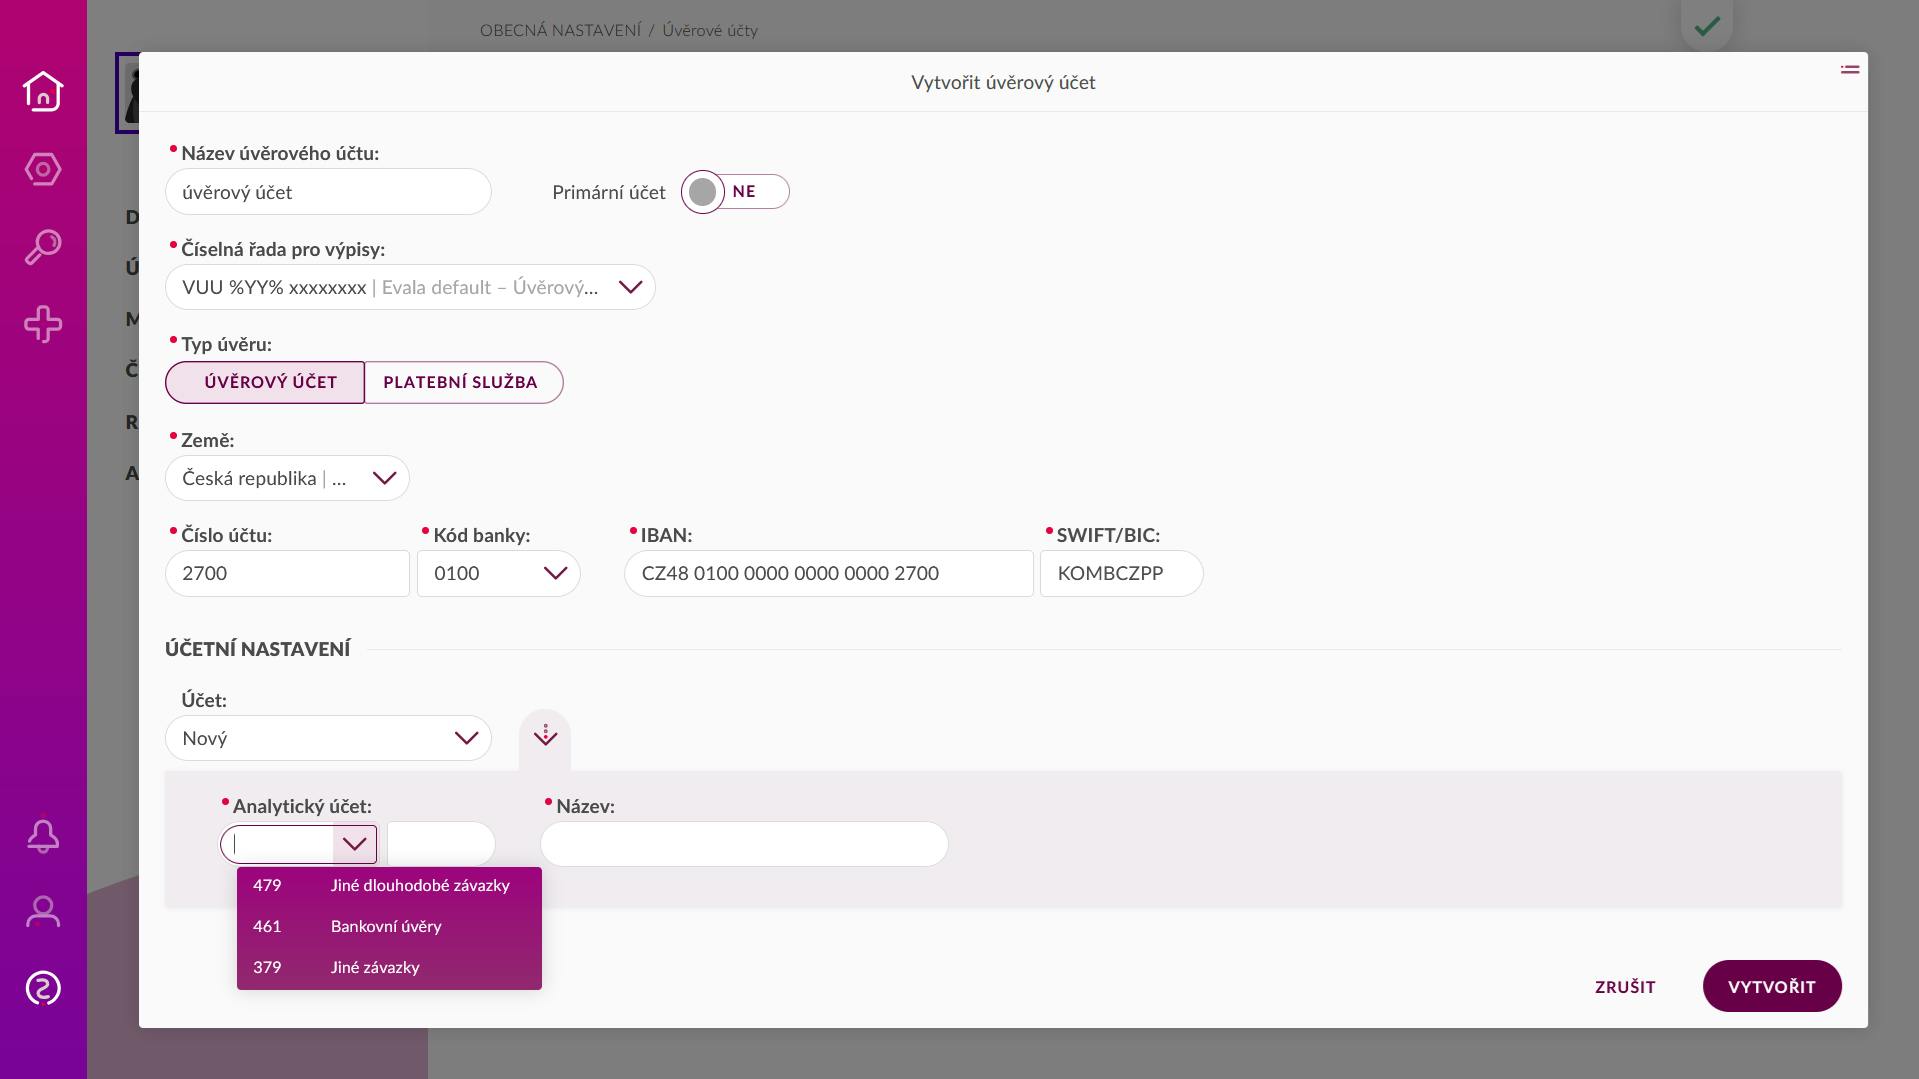Choose 379 Jiné závazky option
Image resolution: width=1919 pixels, height=1079 pixels.
(389, 967)
